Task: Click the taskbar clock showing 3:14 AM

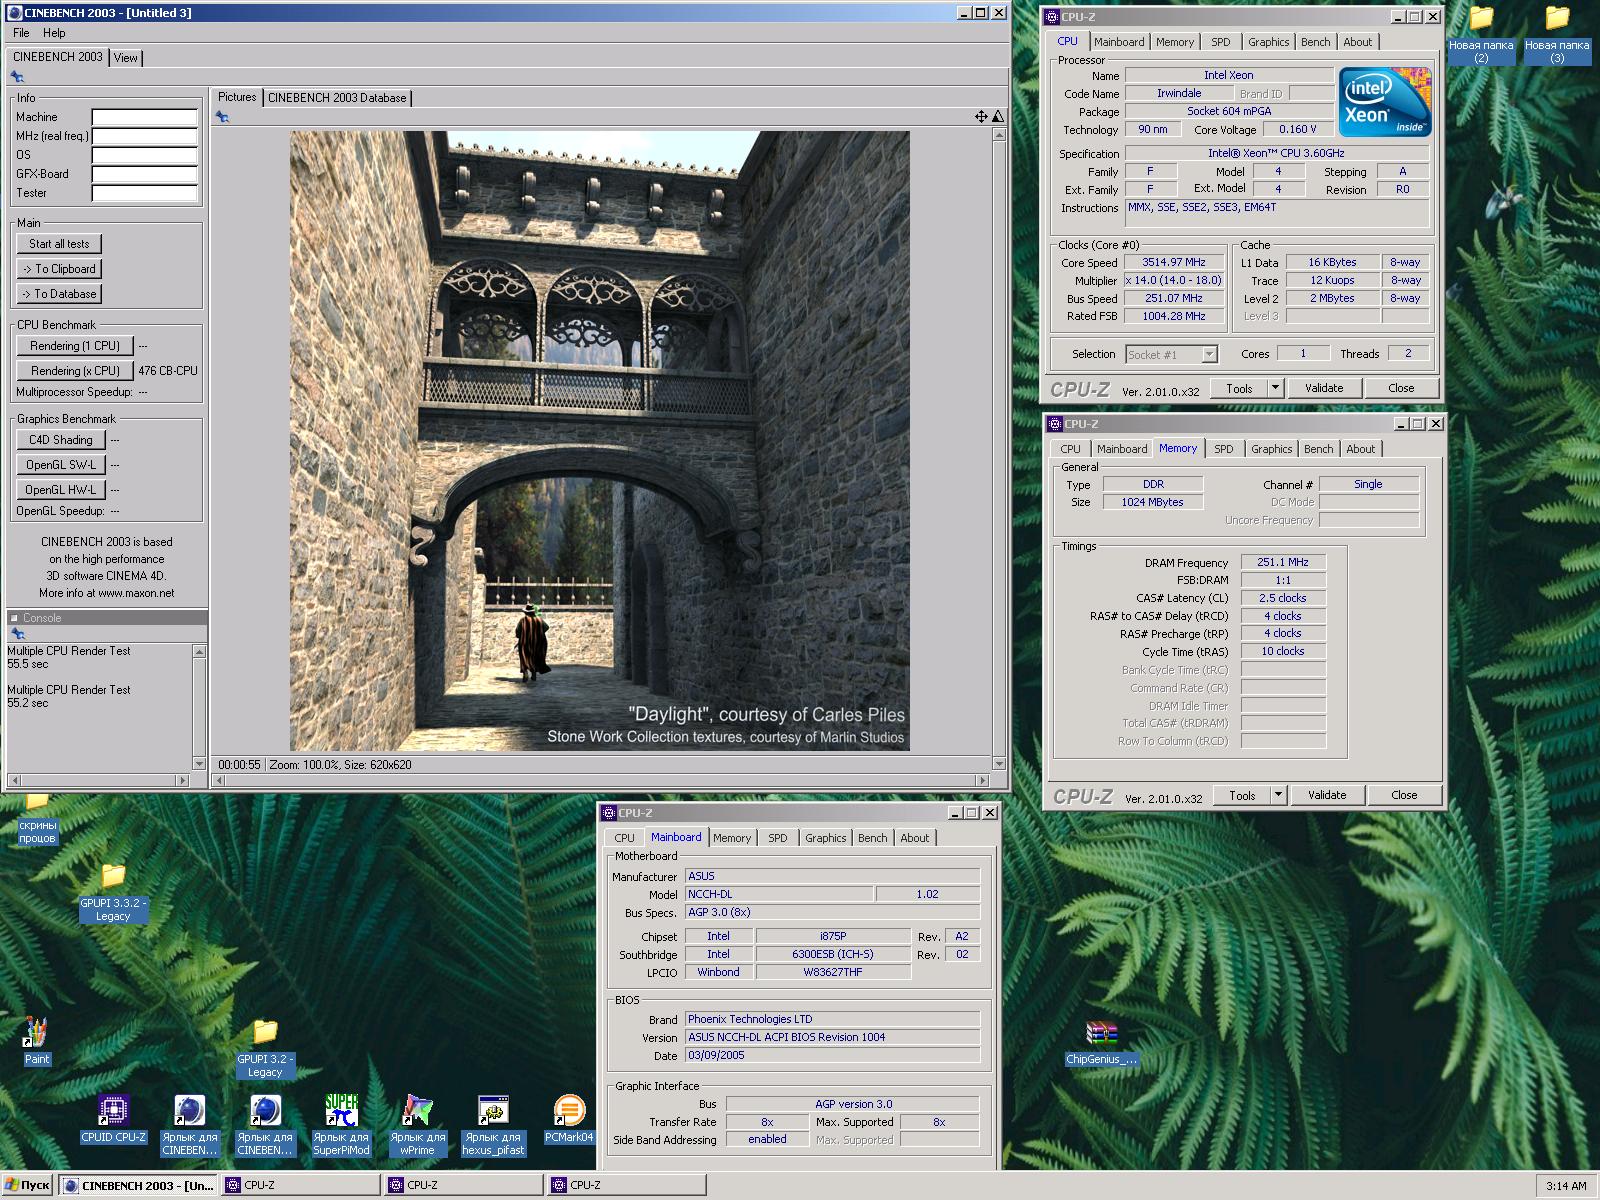Action: 1565,1186
